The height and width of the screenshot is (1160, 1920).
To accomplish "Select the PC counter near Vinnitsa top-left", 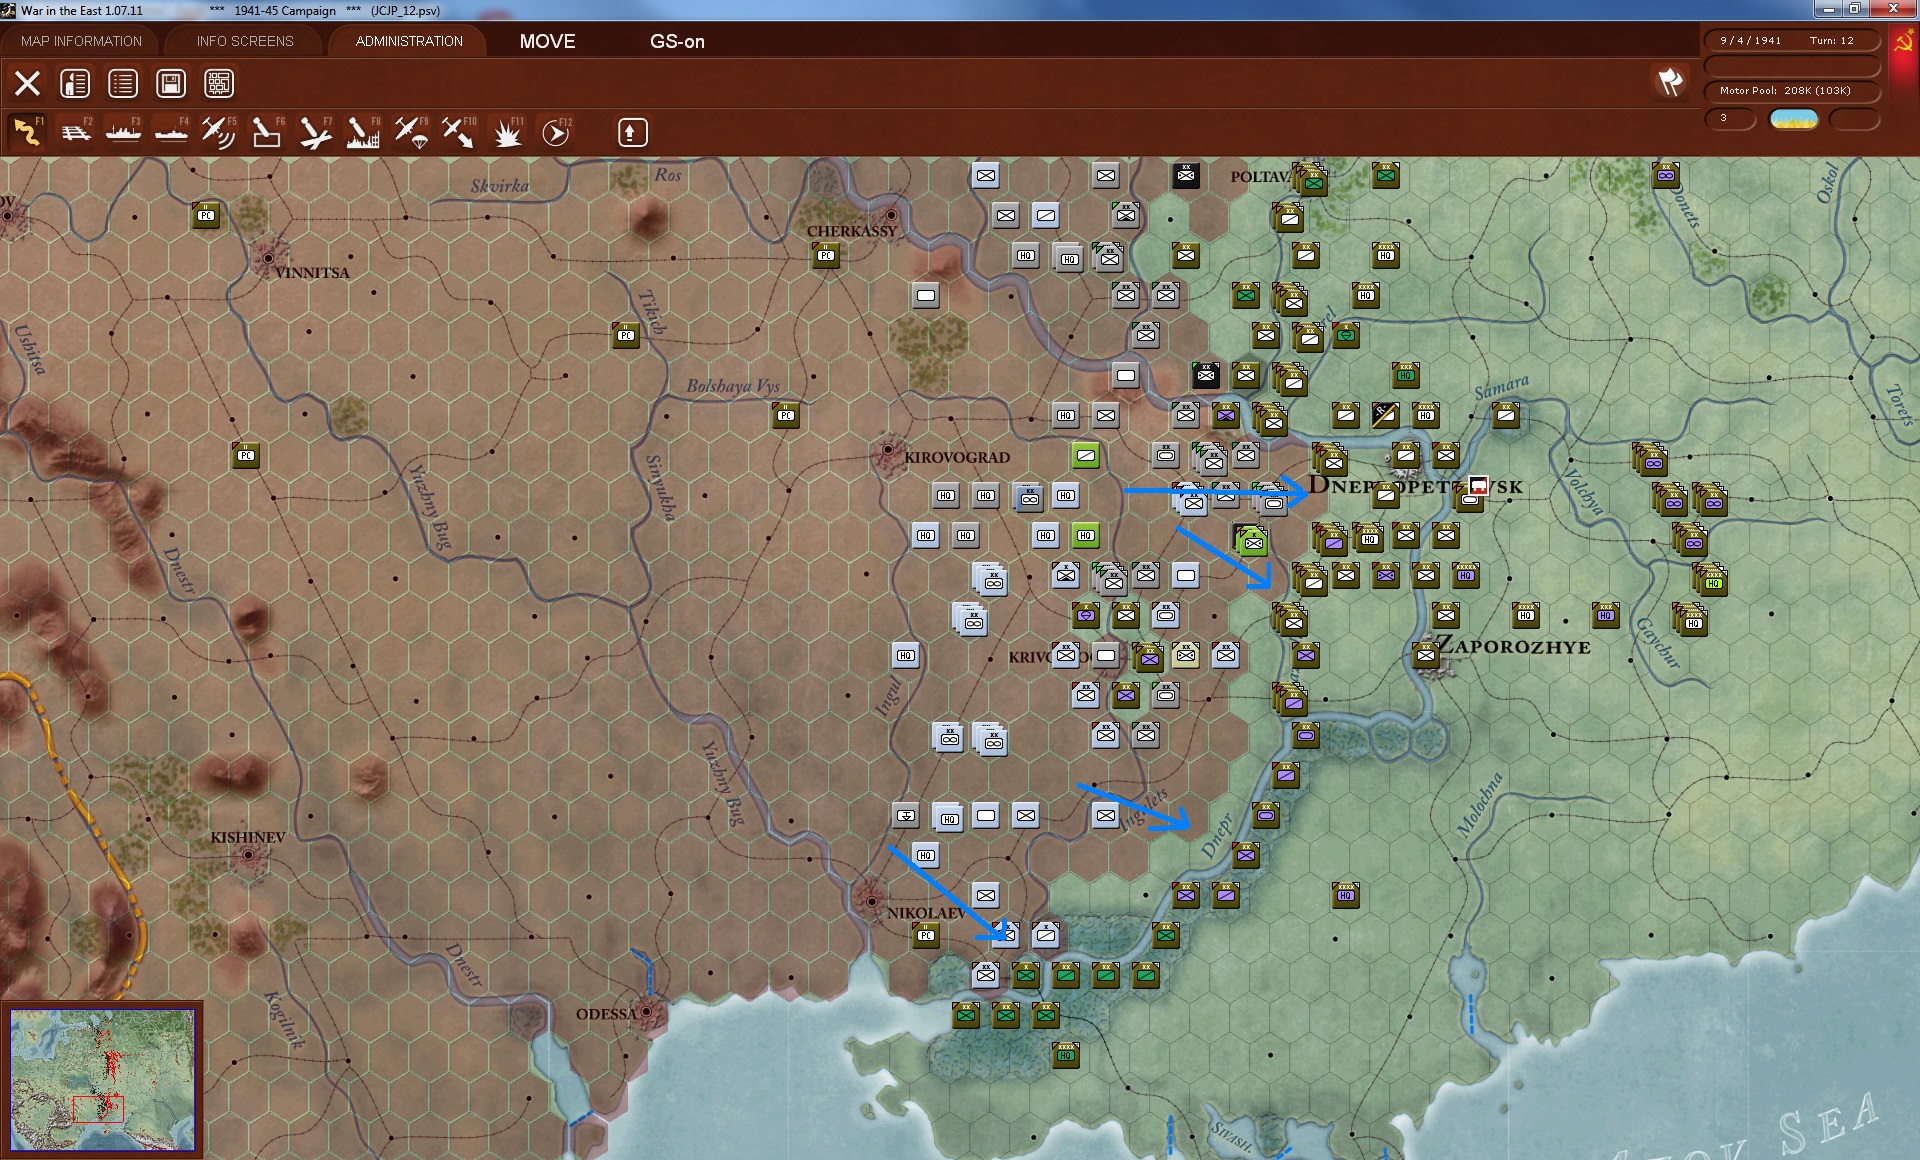I will (x=206, y=215).
